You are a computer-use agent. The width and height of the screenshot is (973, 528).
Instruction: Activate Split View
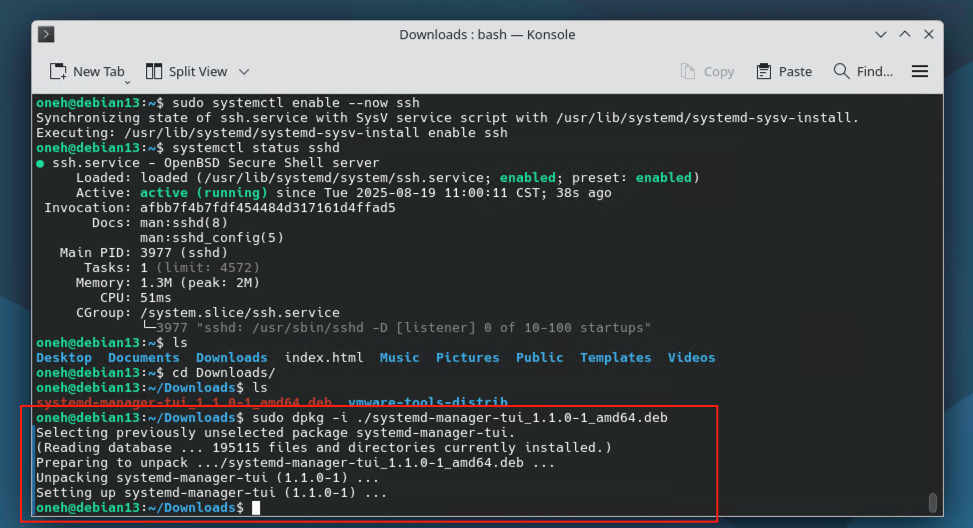point(187,71)
